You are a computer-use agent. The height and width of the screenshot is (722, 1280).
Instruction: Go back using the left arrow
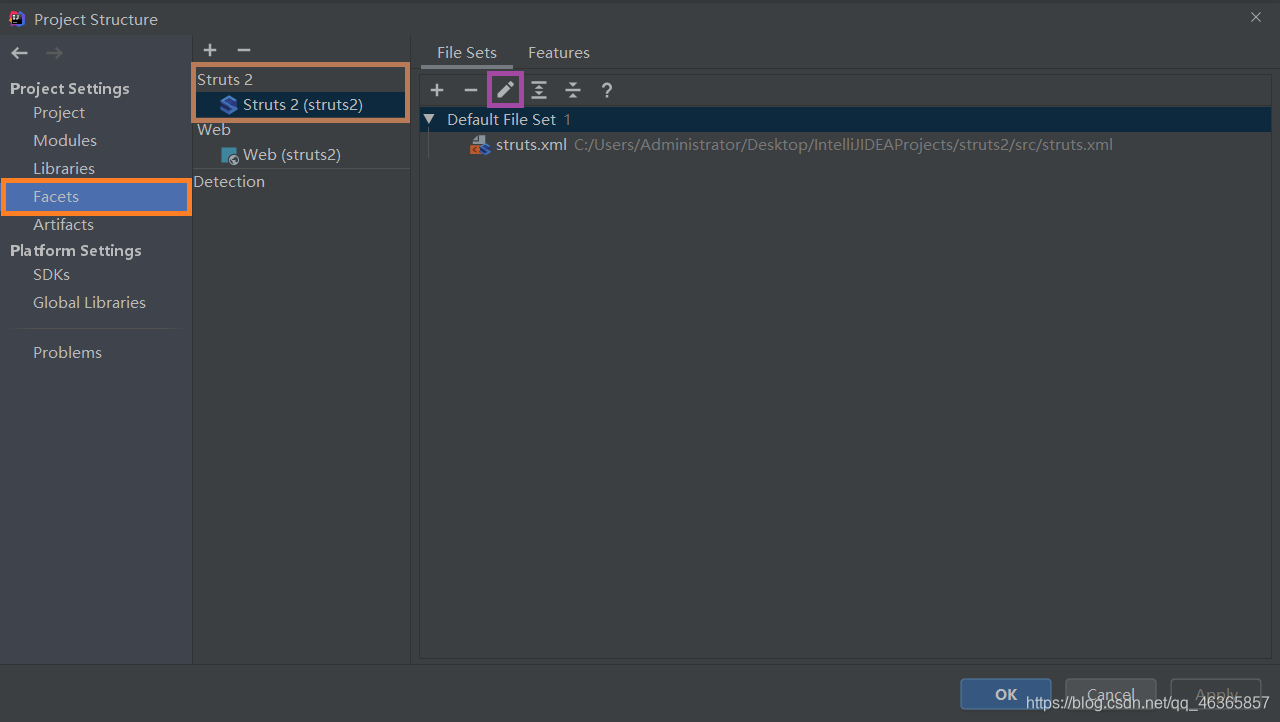(x=19, y=53)
